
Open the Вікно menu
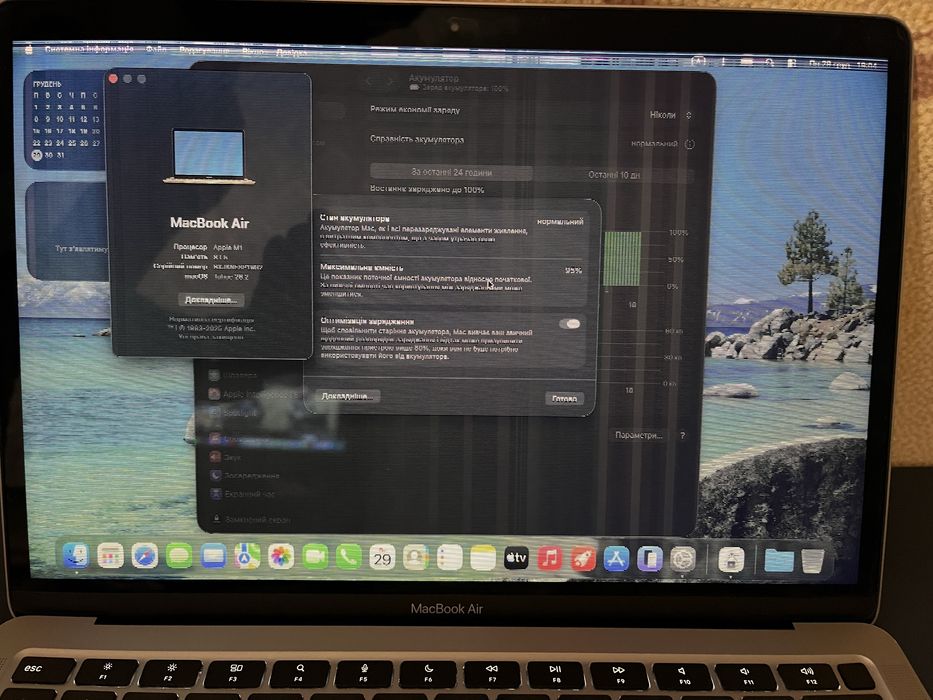tap(253, 52)
